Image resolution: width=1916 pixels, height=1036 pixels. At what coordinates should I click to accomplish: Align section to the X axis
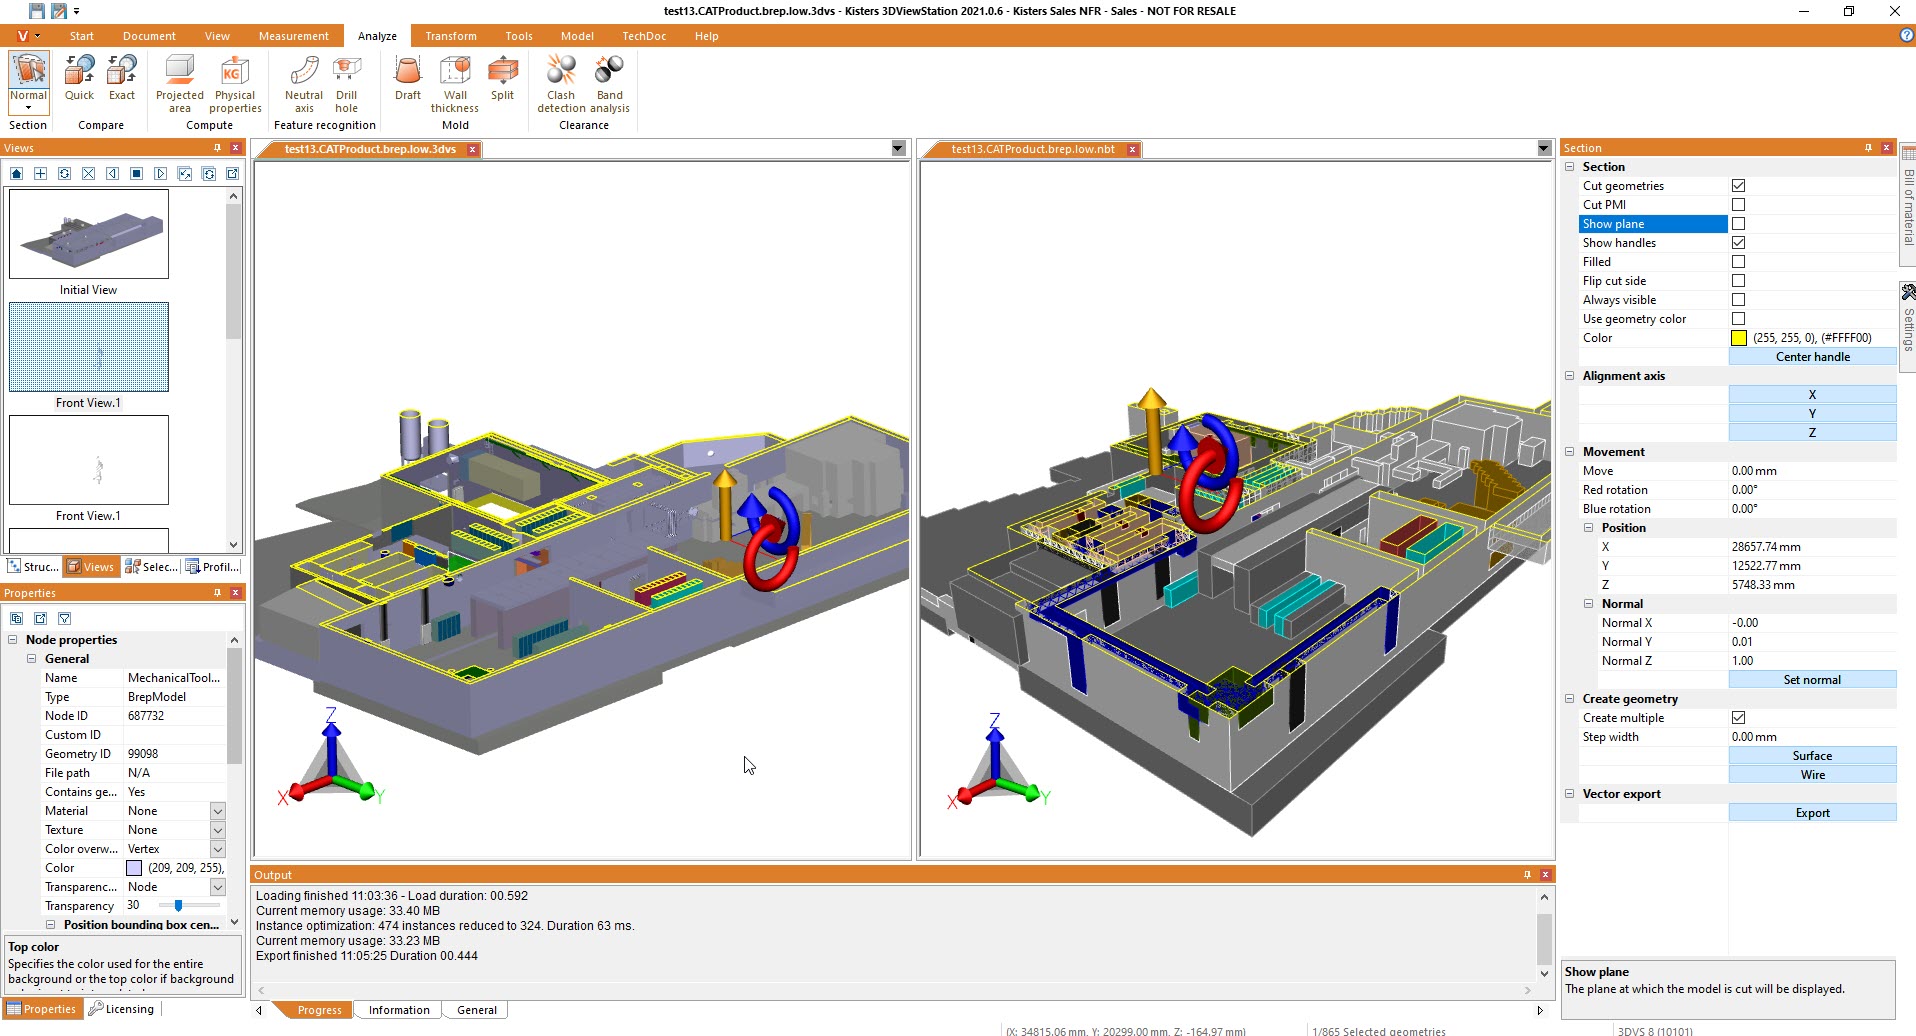1812,395
